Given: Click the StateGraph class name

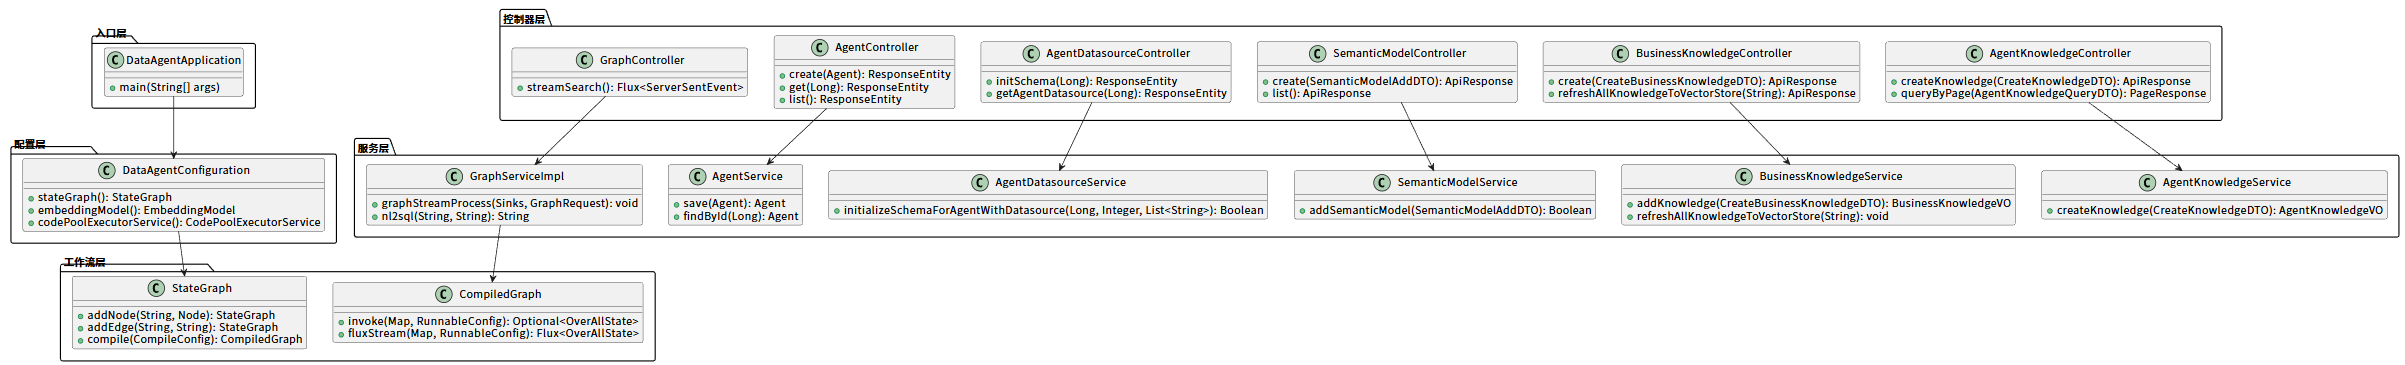Looking at the screenshot, I should click(x=202, y=288).
